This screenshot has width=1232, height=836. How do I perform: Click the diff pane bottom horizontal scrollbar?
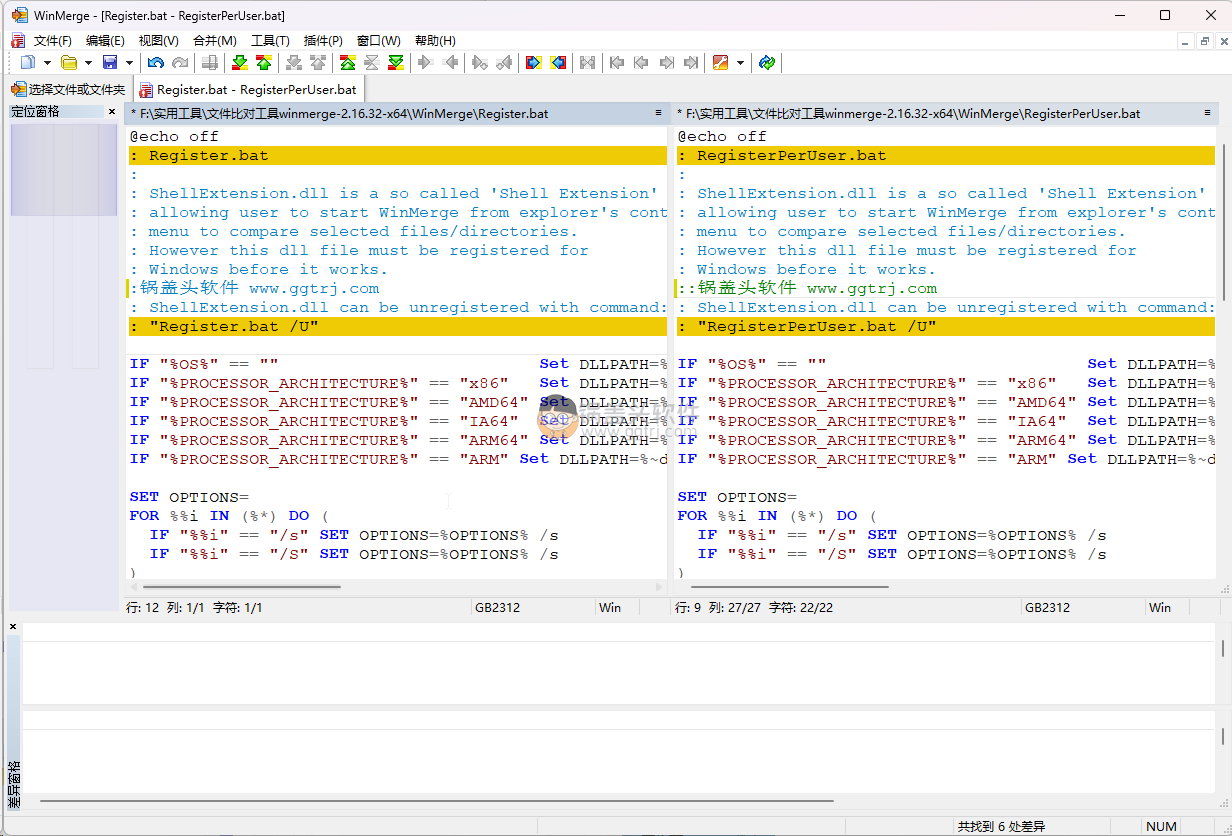437,800
